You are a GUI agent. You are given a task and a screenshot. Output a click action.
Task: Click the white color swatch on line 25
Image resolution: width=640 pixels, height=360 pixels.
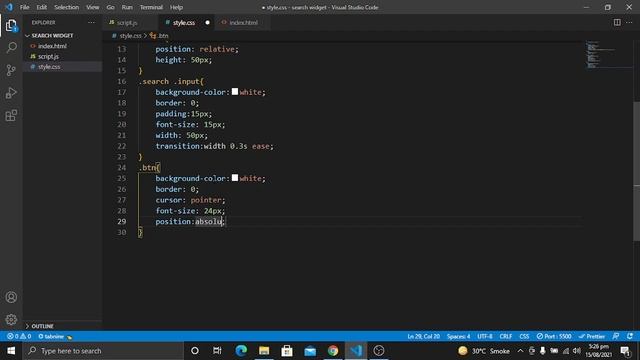point(235,178)
